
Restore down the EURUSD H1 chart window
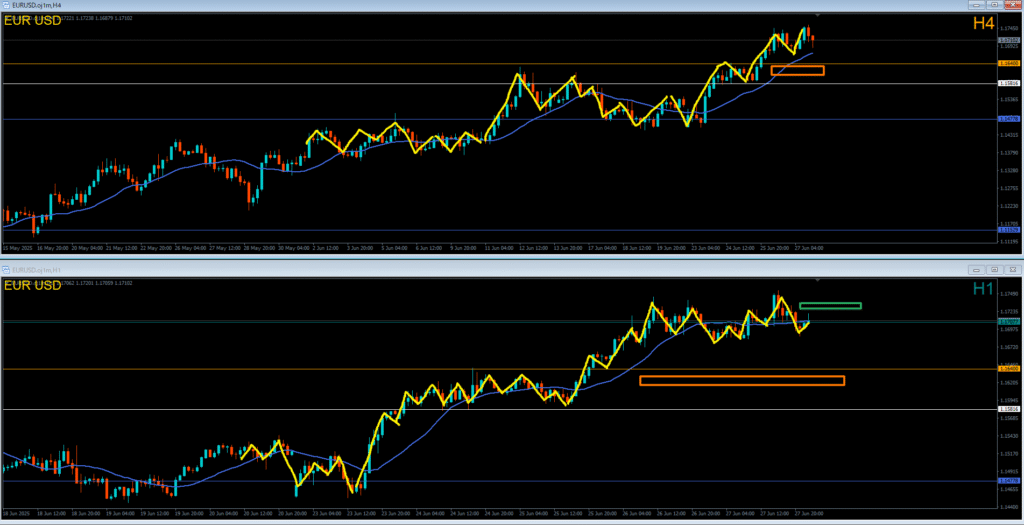coord(995,269)
